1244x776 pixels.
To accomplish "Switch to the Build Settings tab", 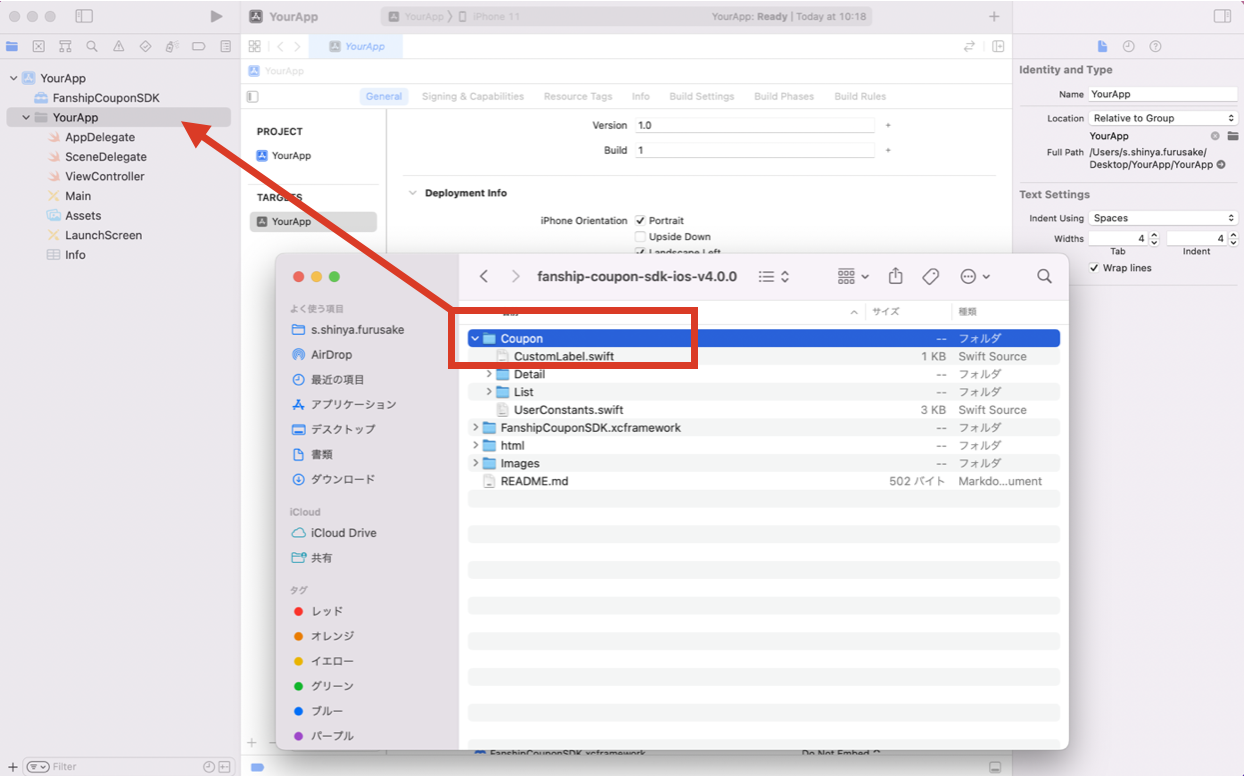I will 701,96.
